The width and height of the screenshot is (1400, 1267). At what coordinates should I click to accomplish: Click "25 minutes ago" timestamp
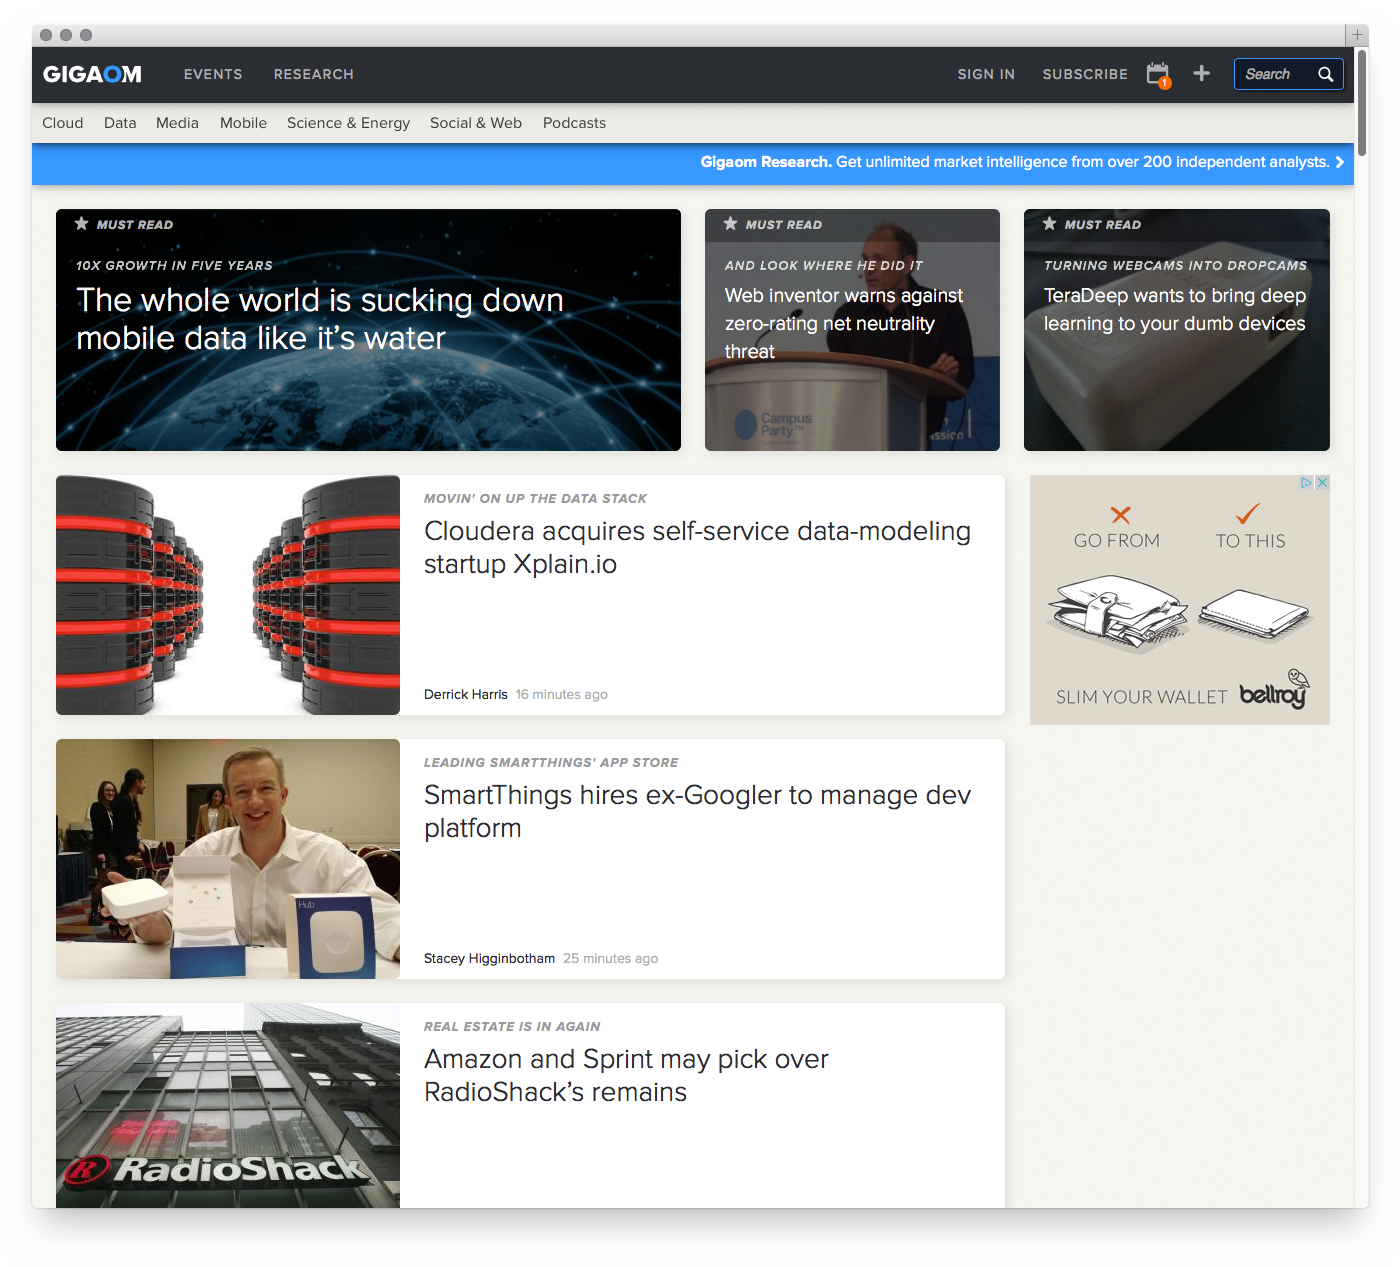coord(610,958)
